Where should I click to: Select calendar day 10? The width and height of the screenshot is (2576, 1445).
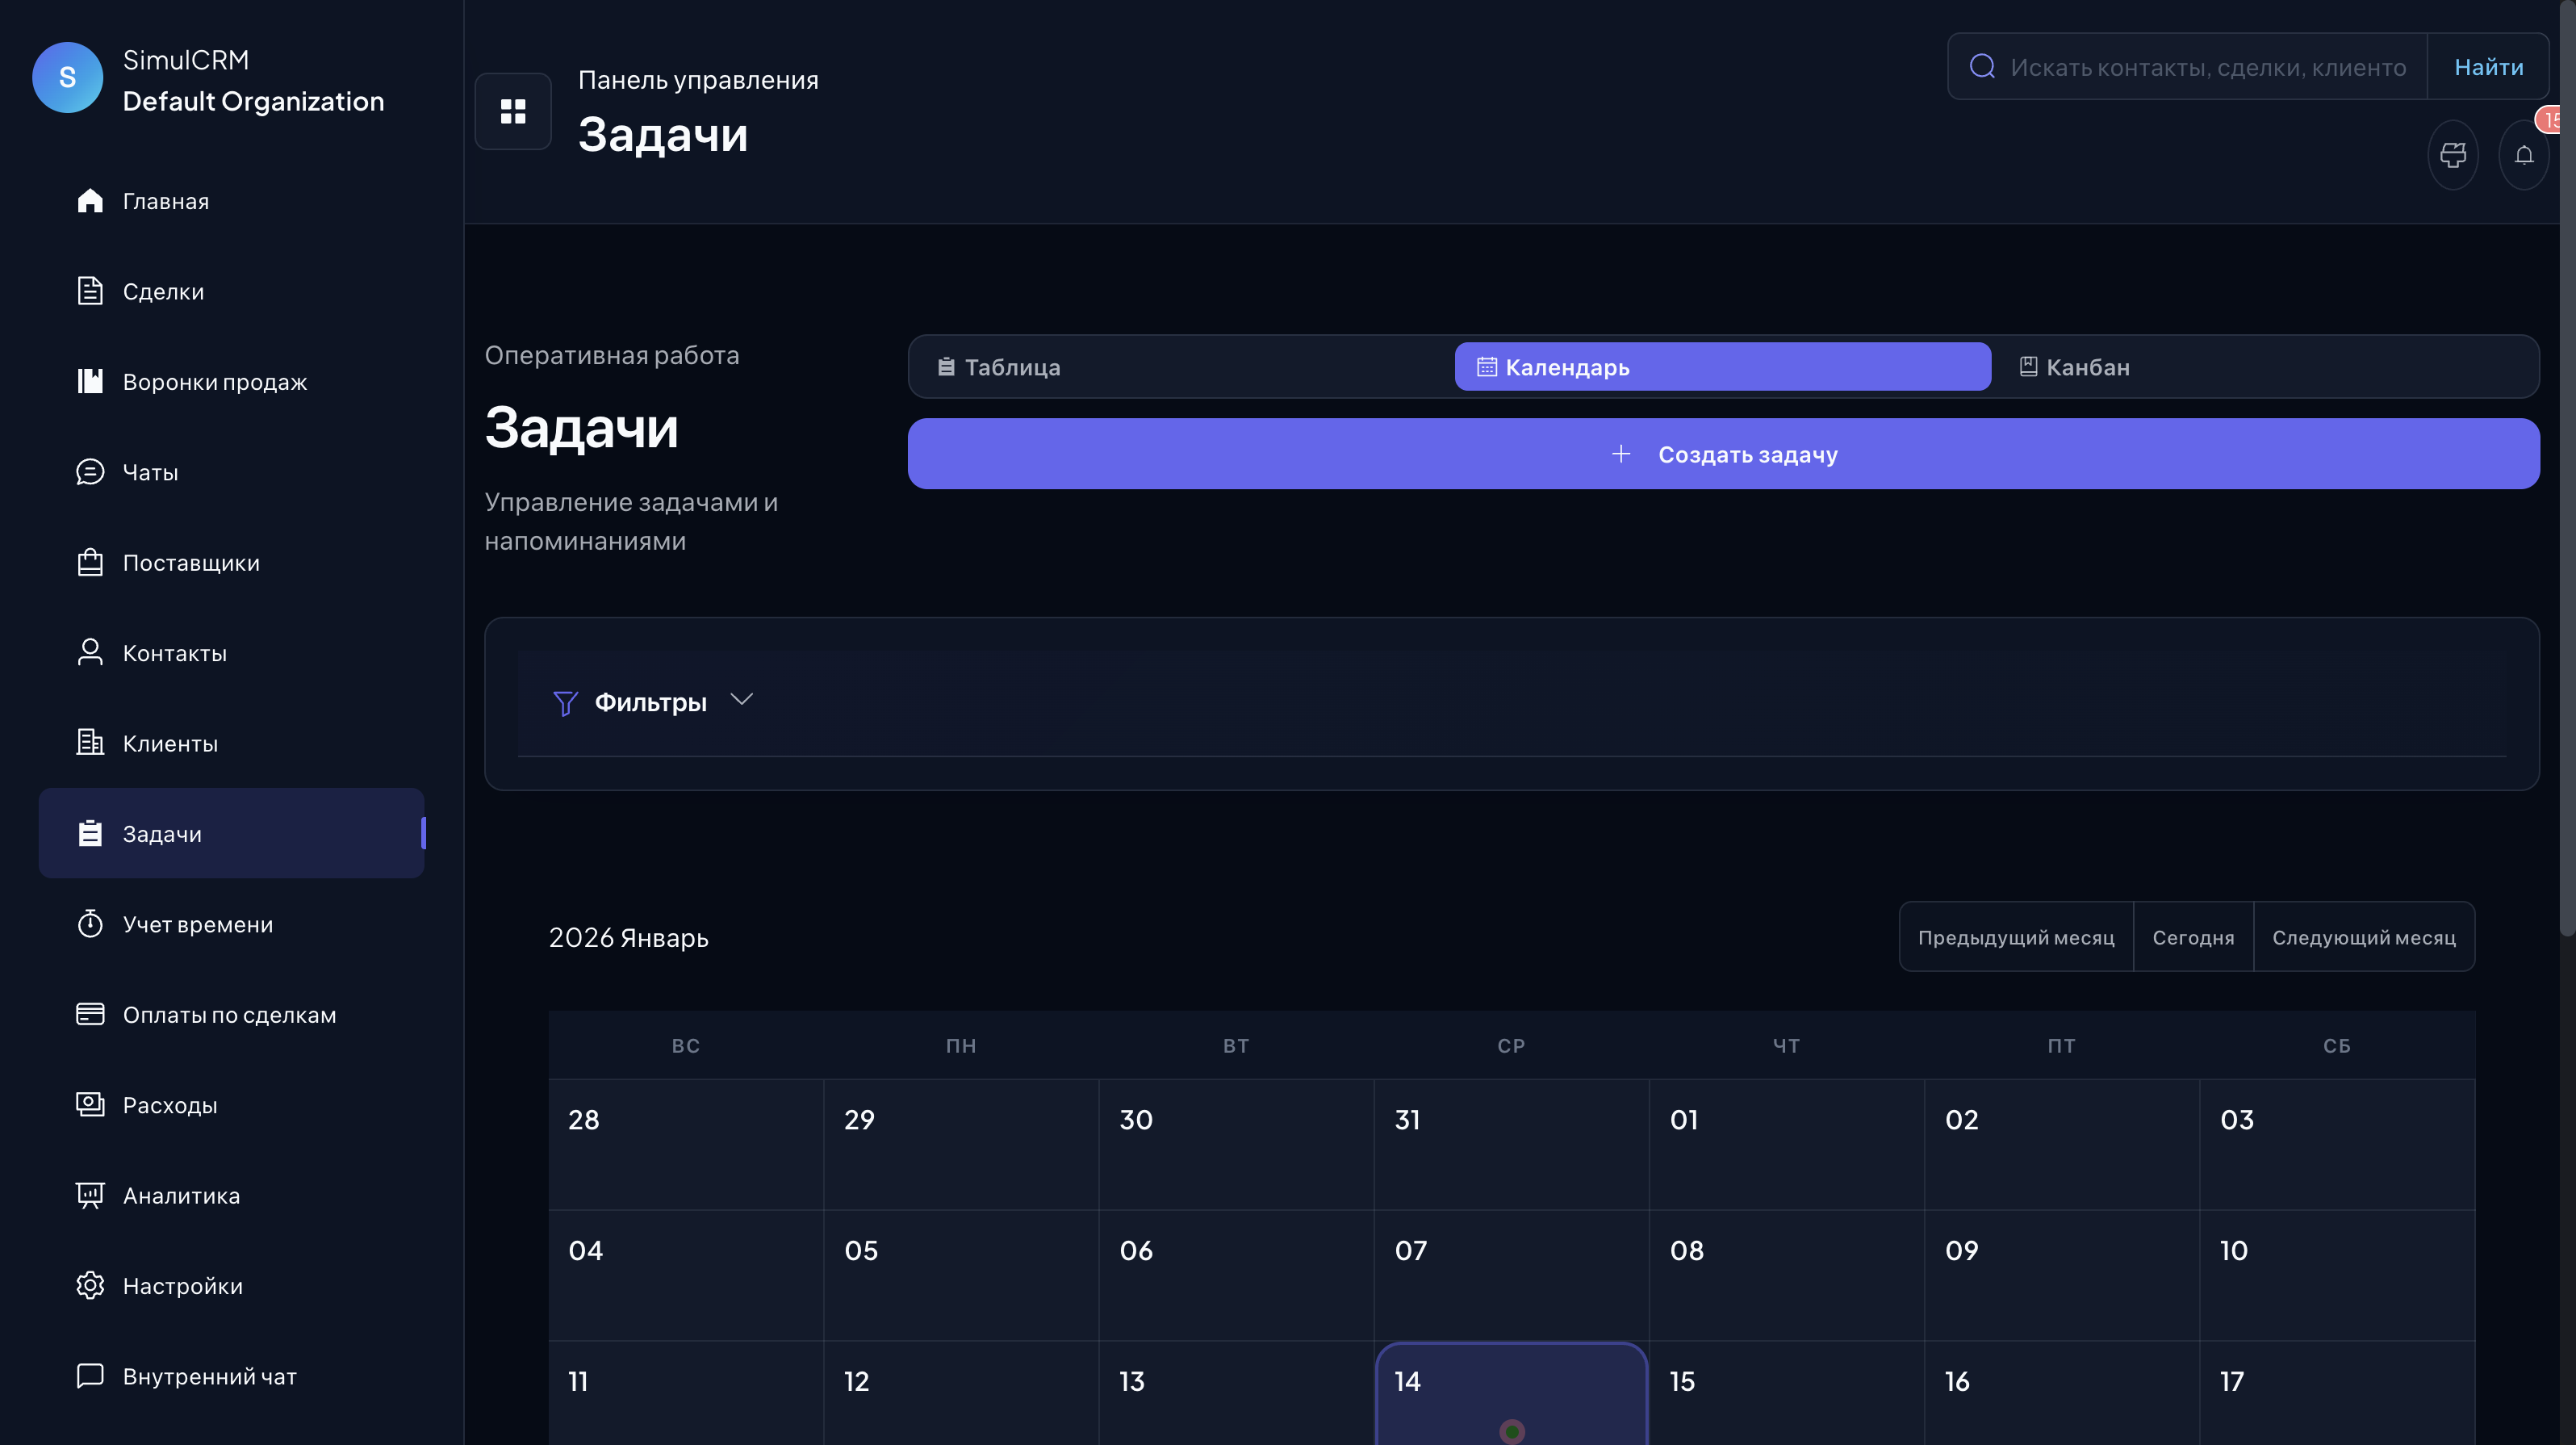(x=2337, y=1276)
